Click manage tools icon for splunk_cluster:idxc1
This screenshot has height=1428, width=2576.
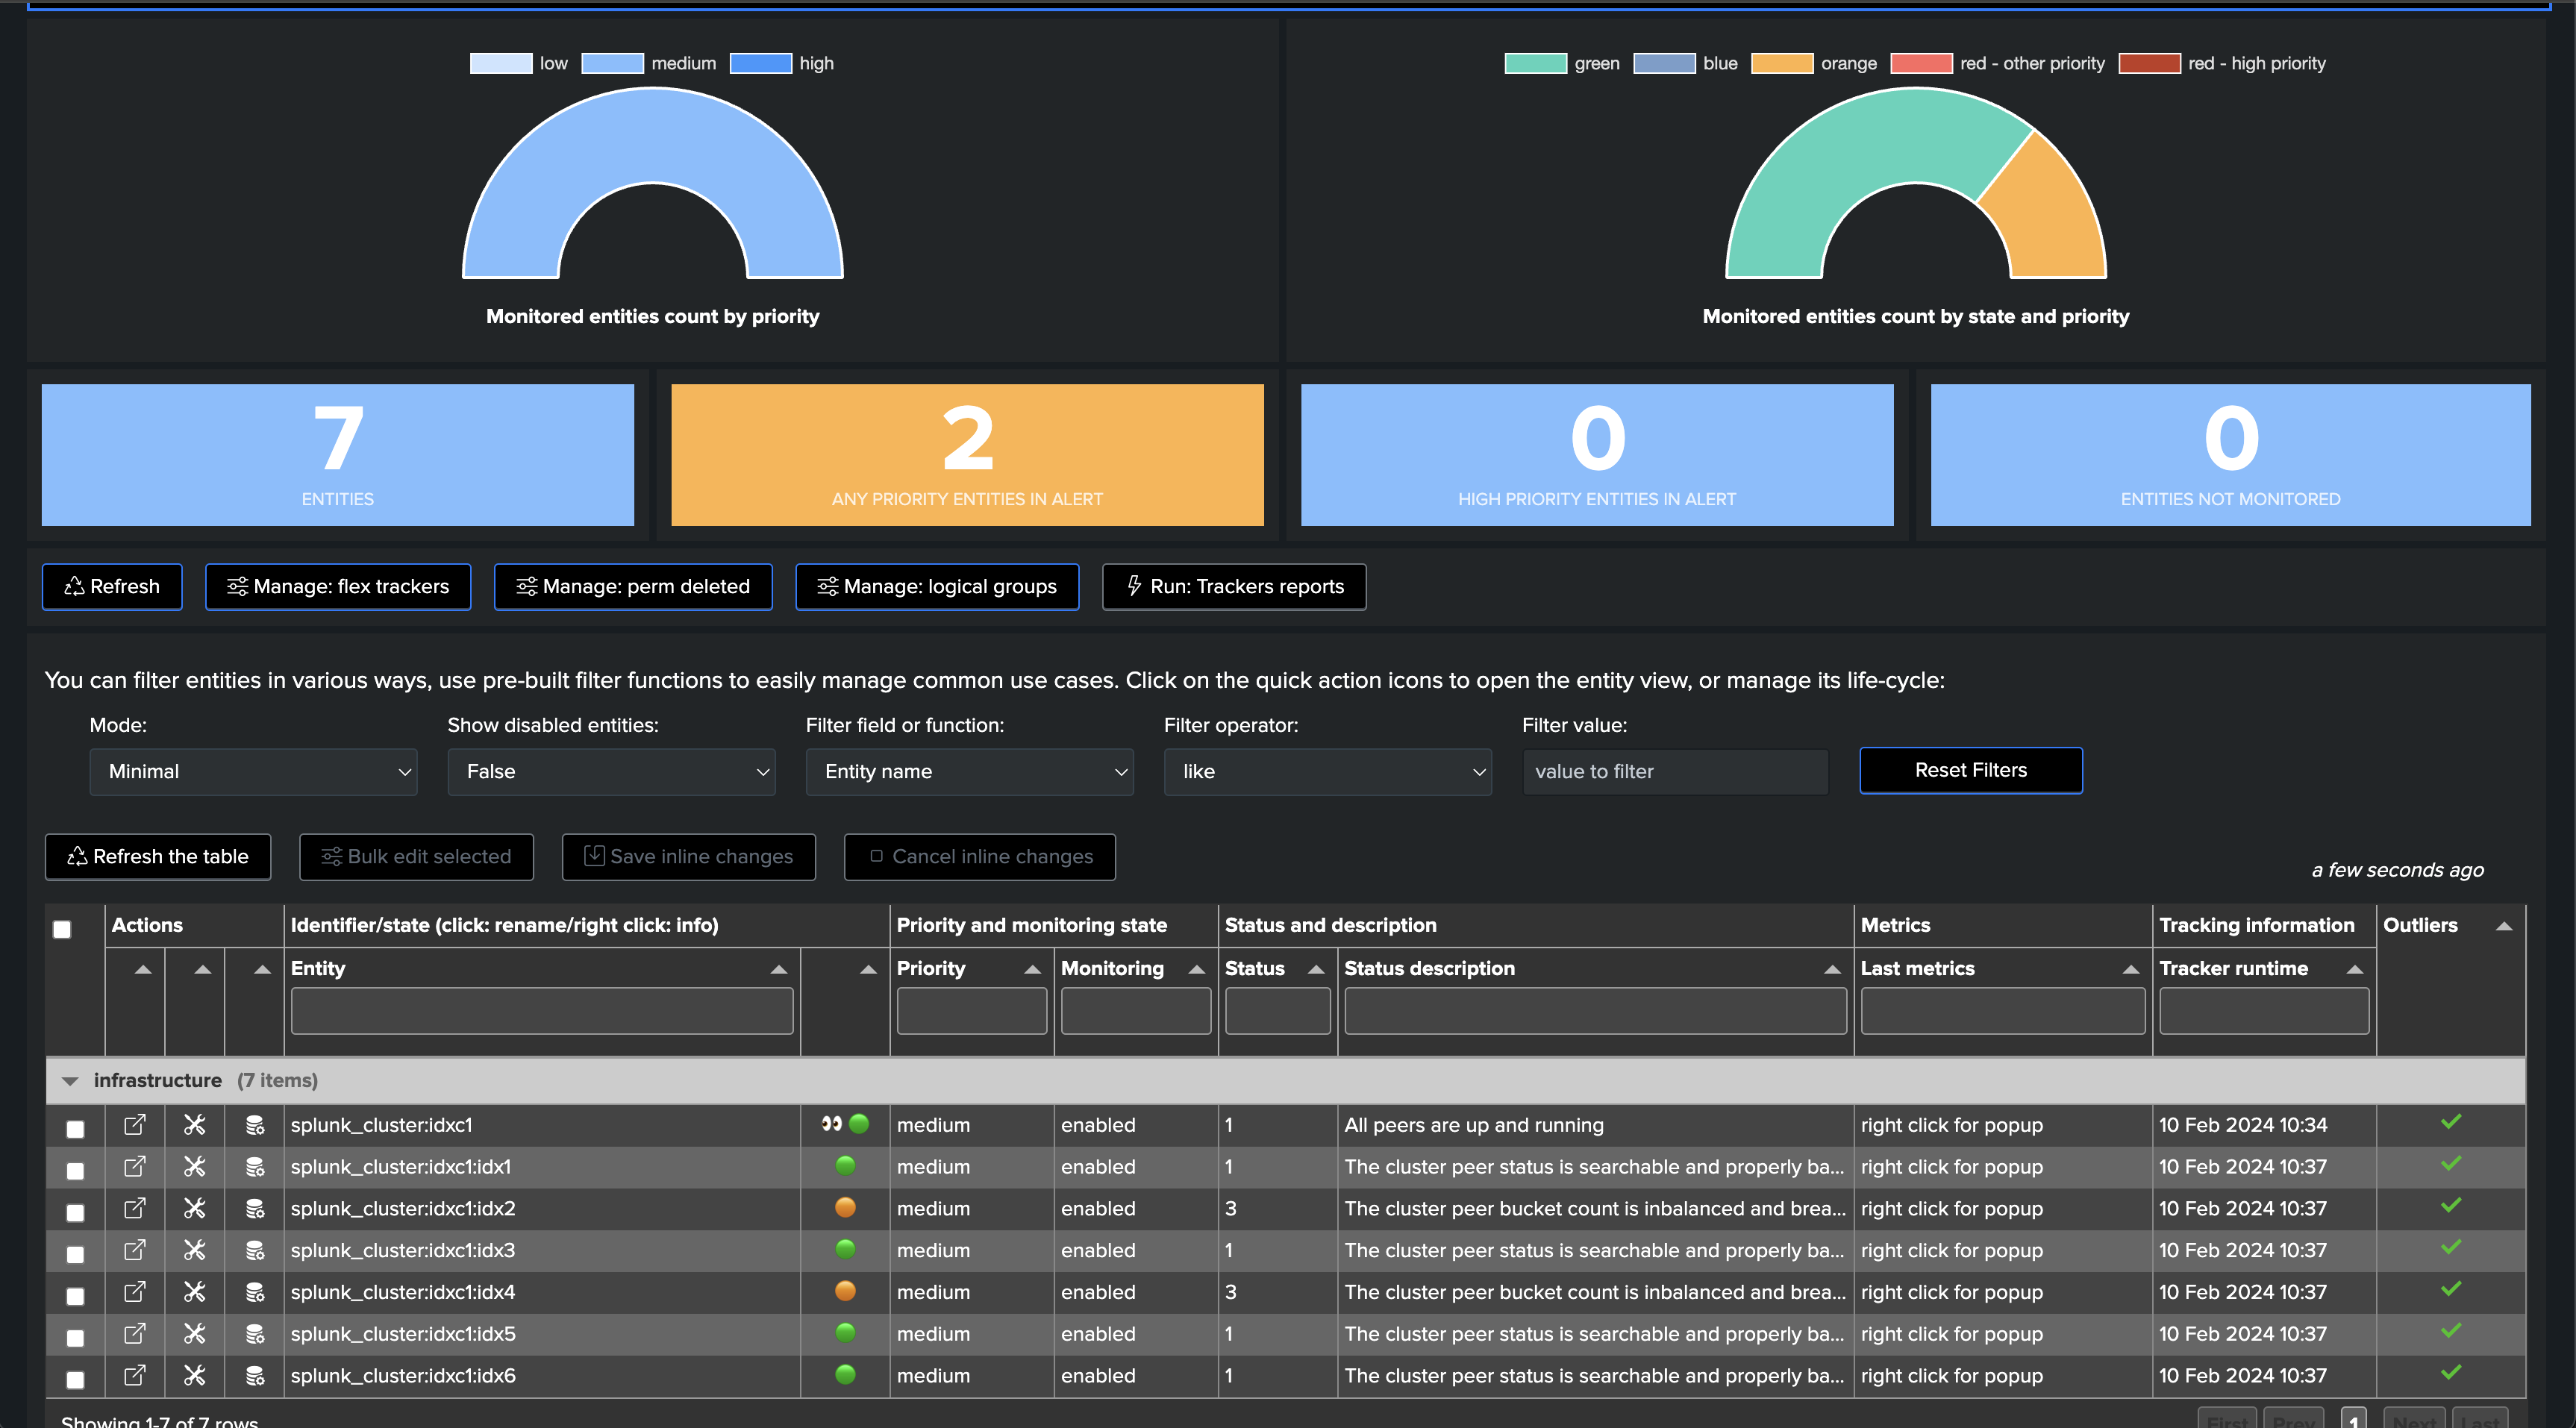pyautogui.click(x=194, y=1125)
